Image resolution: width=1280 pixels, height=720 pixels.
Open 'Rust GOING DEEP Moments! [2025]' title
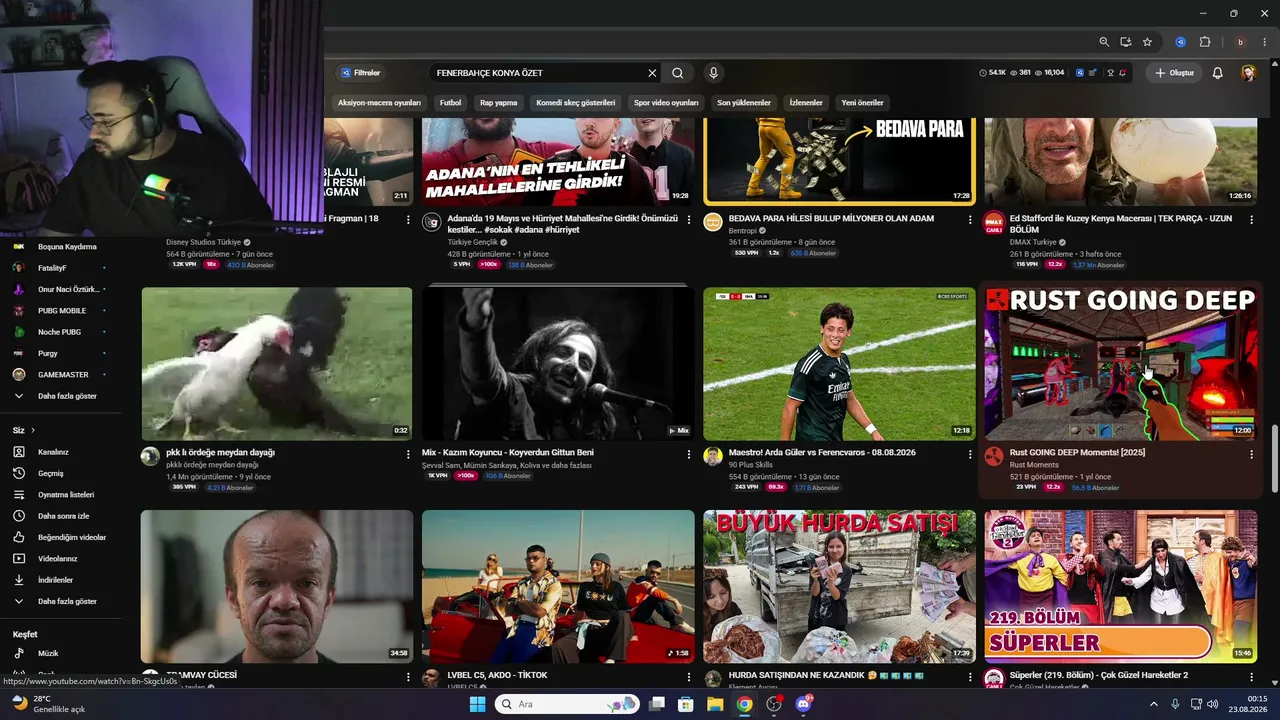(x=1077, y=453)
